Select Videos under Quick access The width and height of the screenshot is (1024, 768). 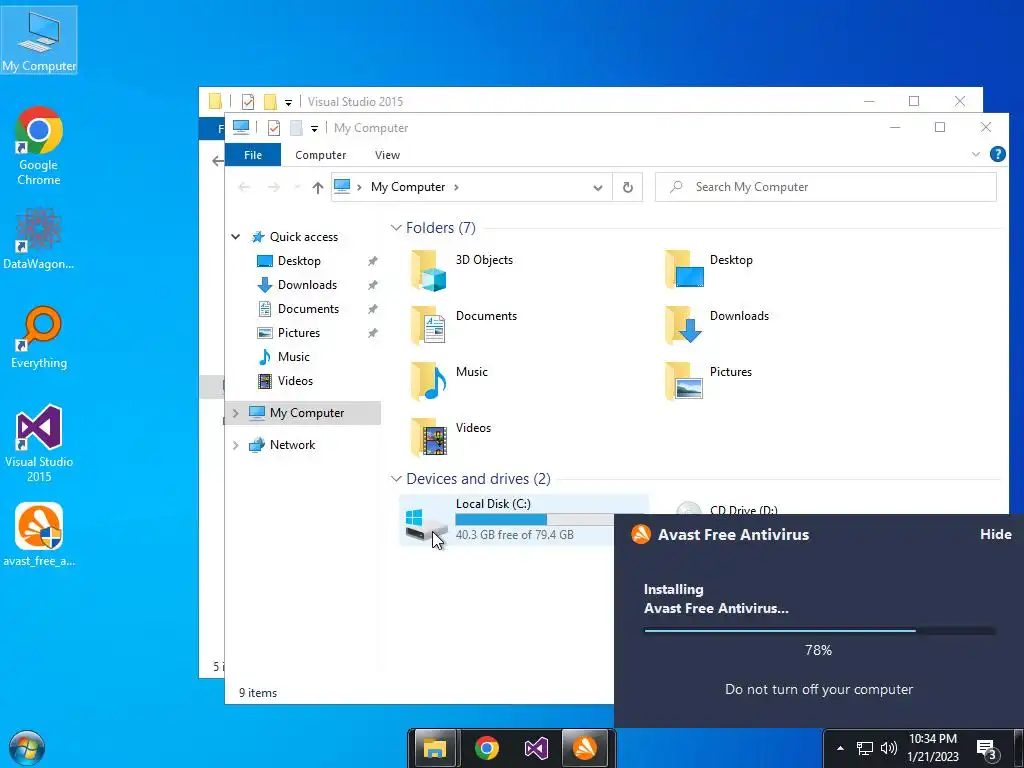(x=295, y=381)
